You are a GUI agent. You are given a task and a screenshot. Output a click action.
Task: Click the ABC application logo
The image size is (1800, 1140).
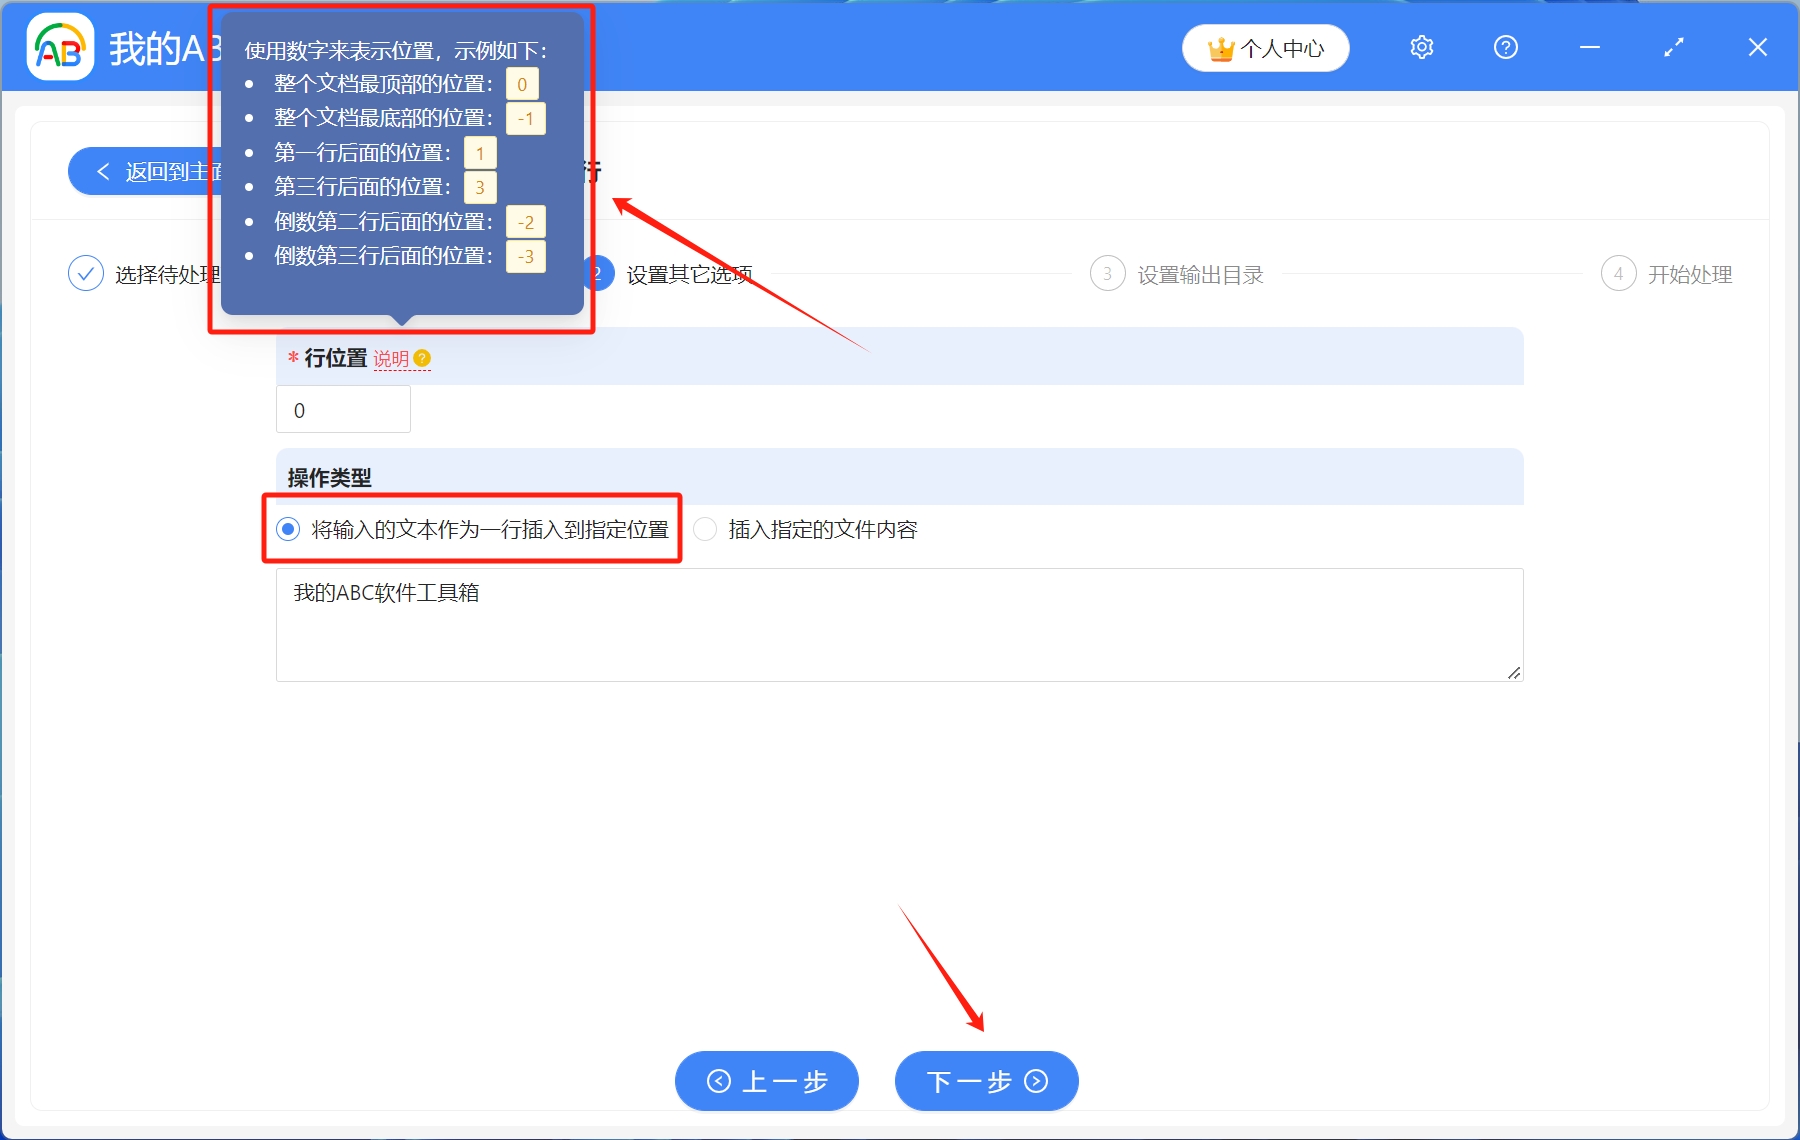[x=59, y=47]
